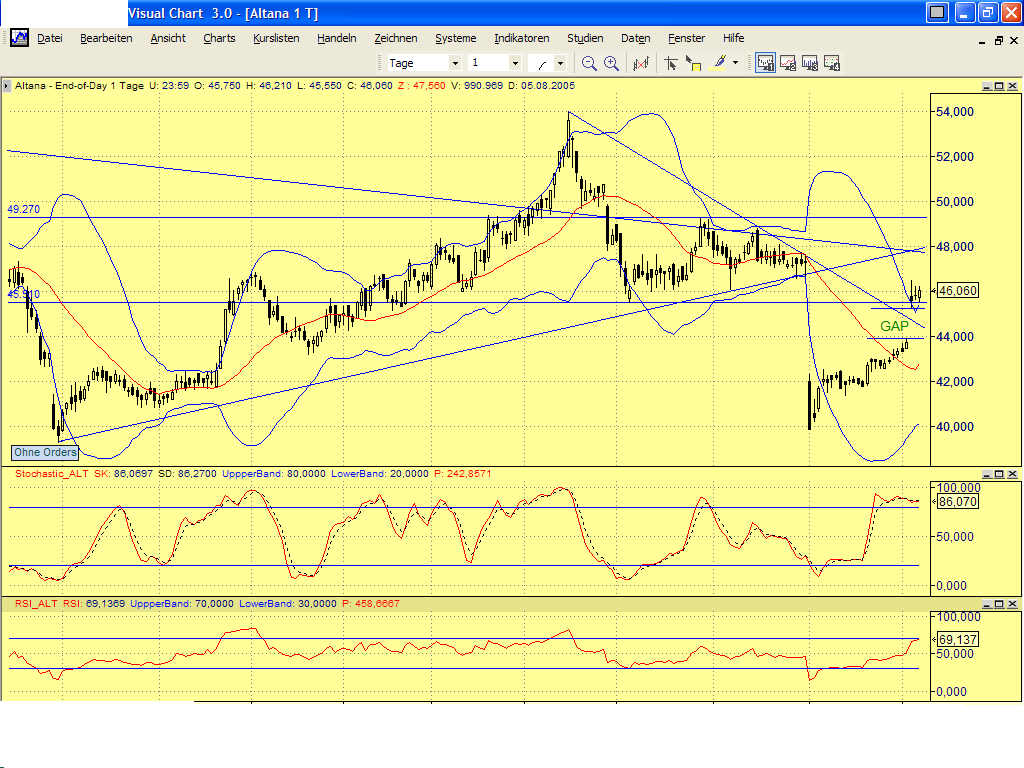The image size is (1024, 768).
Task: Open the line style dropdown
Action: (558, 62)
